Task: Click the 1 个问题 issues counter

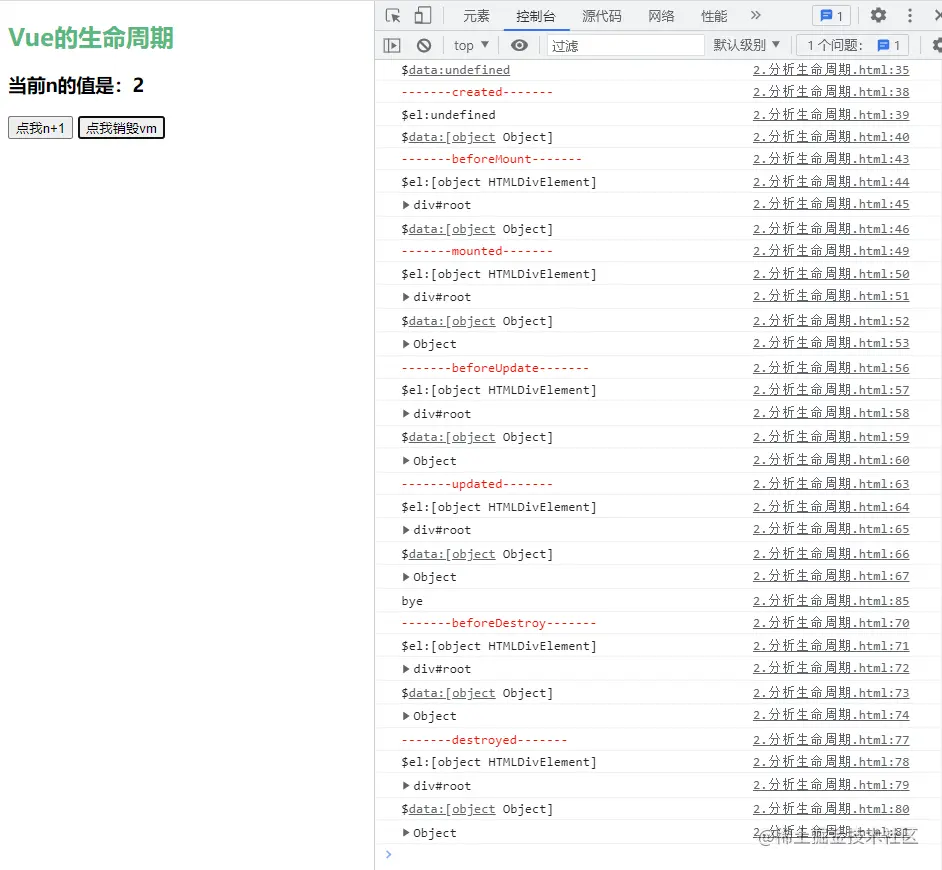Action: click(851, 45)
